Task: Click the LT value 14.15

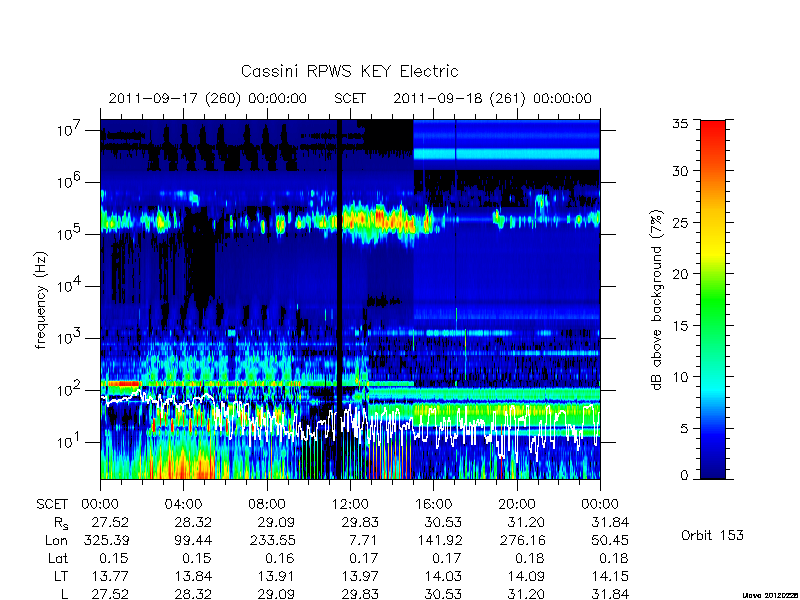Action: click(x=610, y=576)
